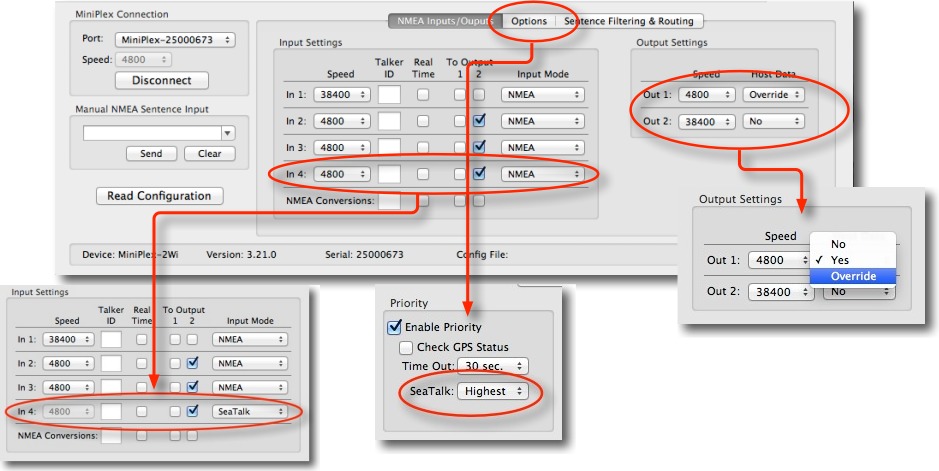Open In 4 NMEA Input Mode dropdown in main window

point(543,174)
